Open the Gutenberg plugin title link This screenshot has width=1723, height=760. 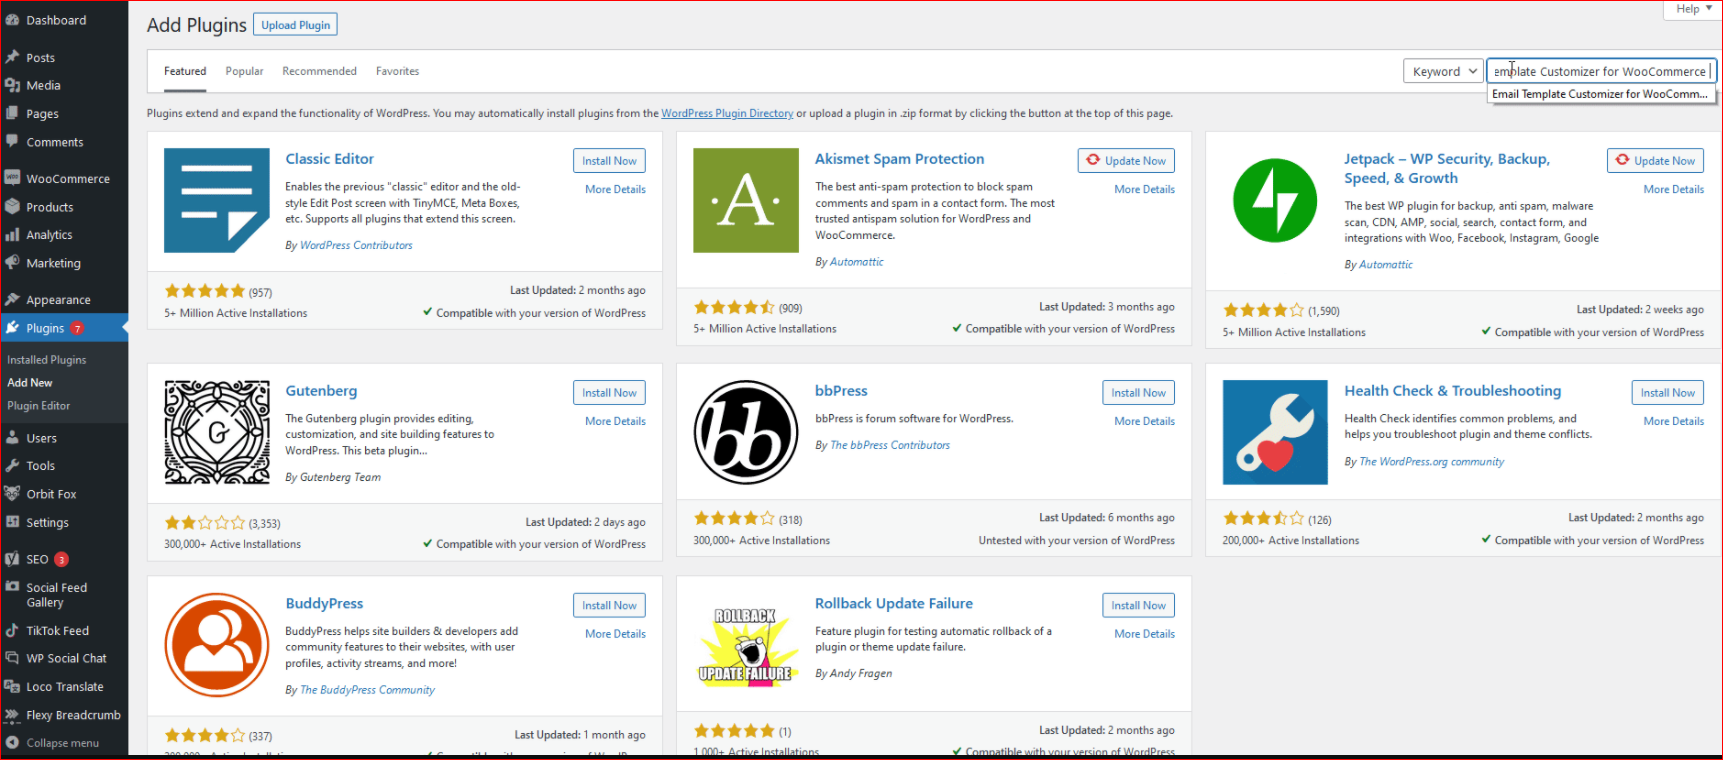[321, 391]
